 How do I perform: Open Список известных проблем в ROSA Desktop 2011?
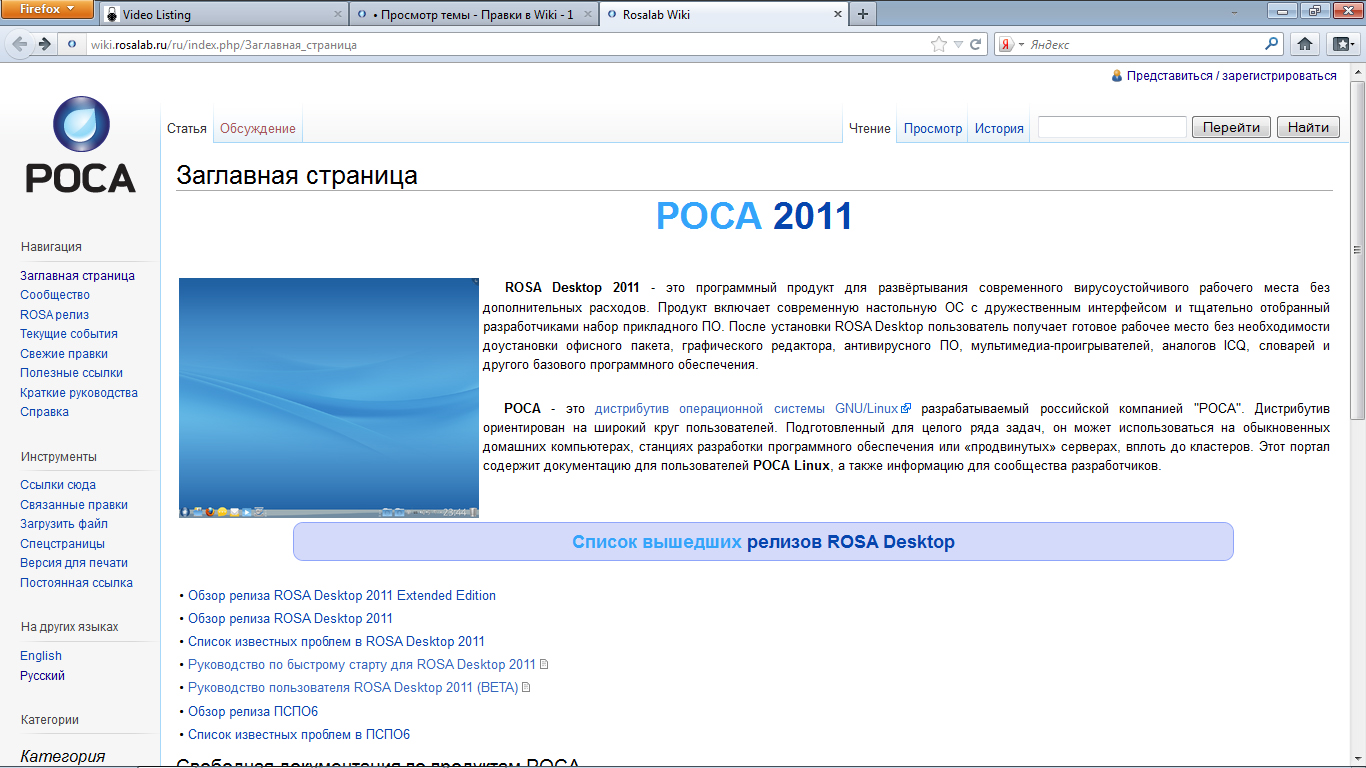(336, 642)
